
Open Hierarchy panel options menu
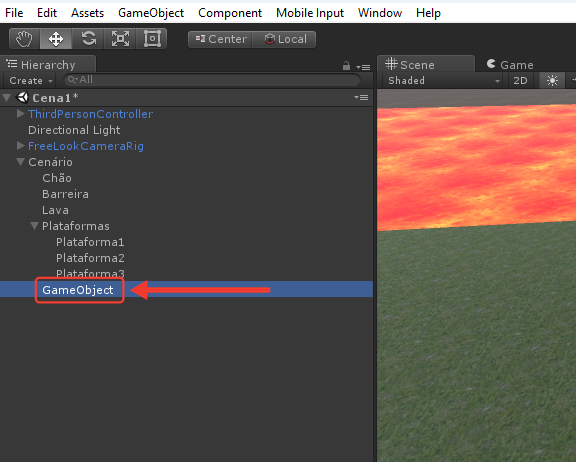(x=363, y=67)
